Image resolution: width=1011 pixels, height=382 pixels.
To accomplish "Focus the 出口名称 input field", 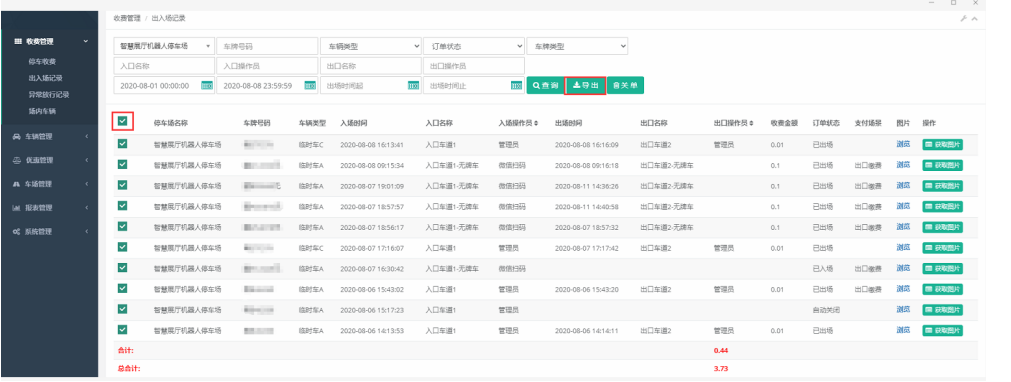I will coord(371,66).
